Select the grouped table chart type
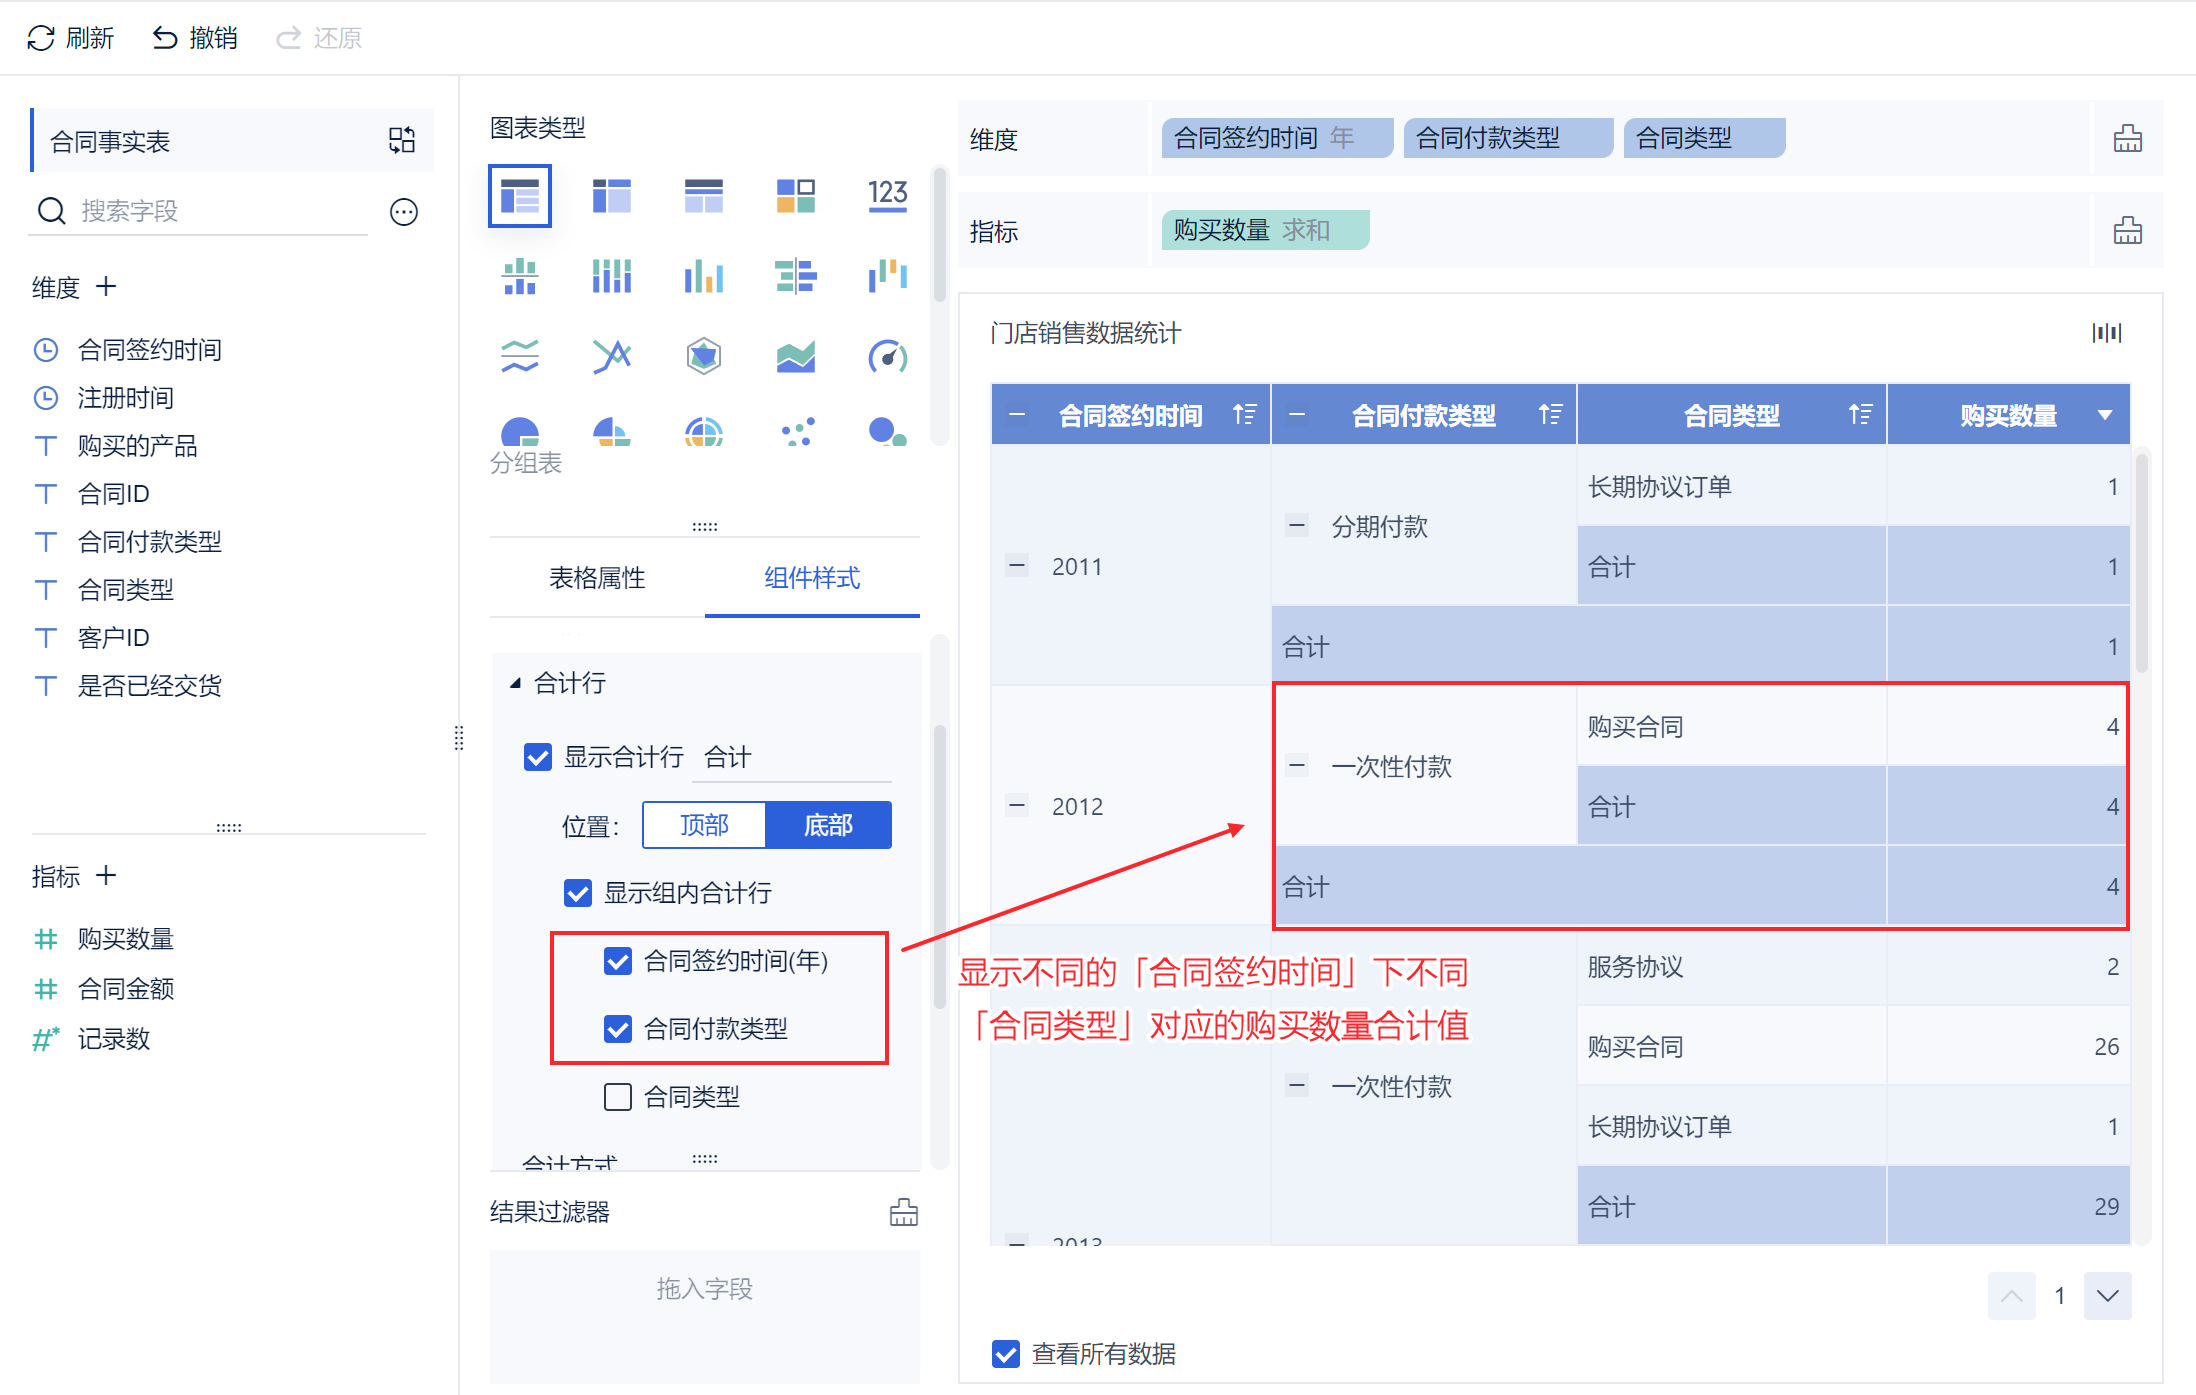 520,196
